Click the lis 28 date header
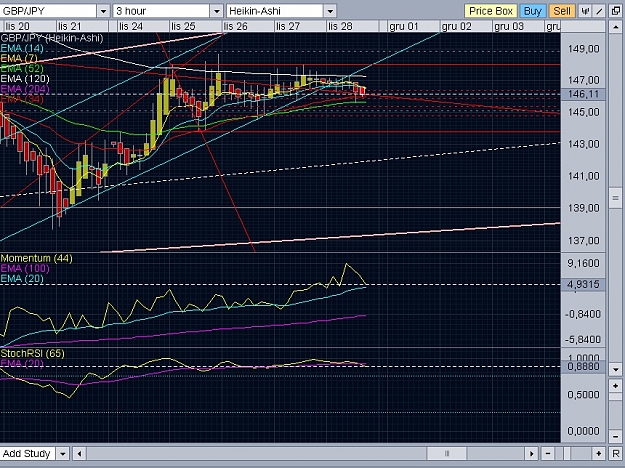Image resolution: width=625 pixels, height=468 pixels. pyautogui.click(x=340, y=26)
